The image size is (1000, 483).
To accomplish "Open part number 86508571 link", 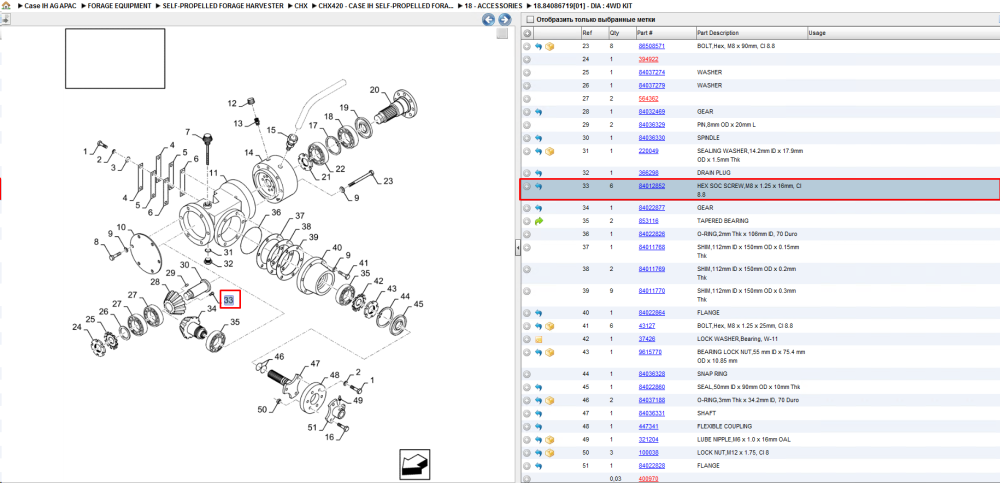I will (652, 47).
